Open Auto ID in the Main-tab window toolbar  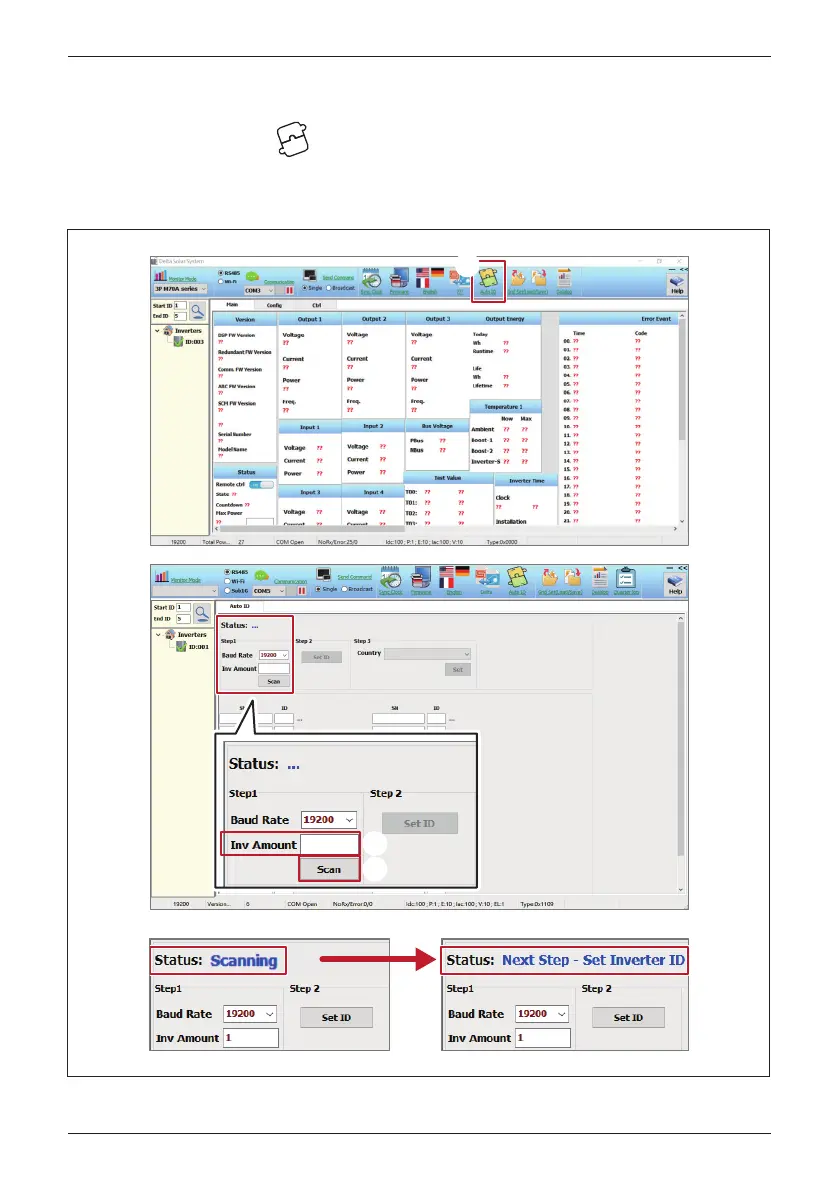click(487, 279)
